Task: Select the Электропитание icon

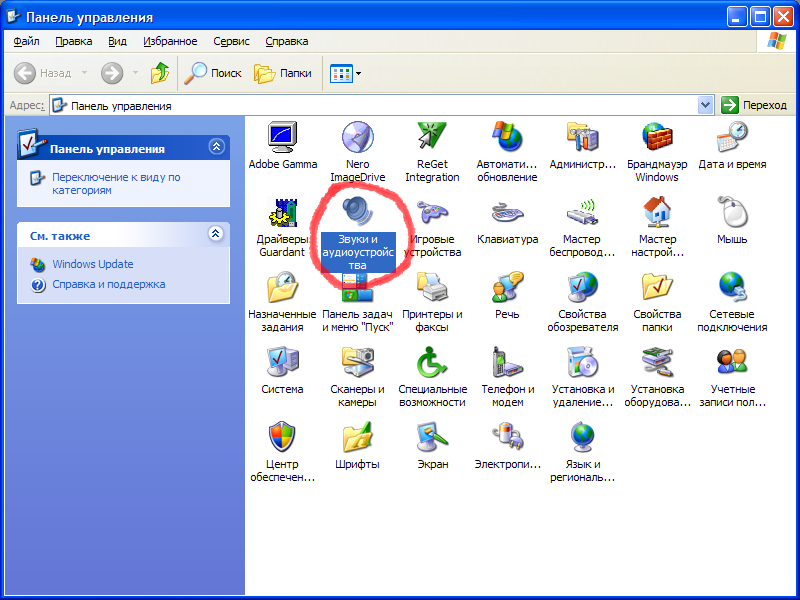Action: (507, 437)
